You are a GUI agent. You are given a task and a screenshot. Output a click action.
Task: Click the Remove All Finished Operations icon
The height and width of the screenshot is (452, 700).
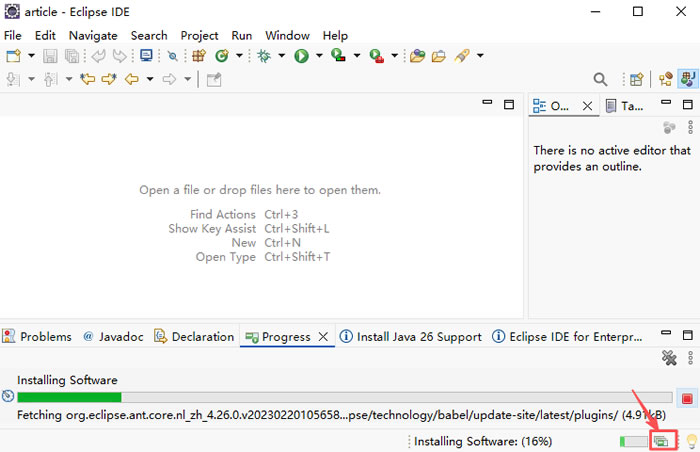click(x=670, y=358)
